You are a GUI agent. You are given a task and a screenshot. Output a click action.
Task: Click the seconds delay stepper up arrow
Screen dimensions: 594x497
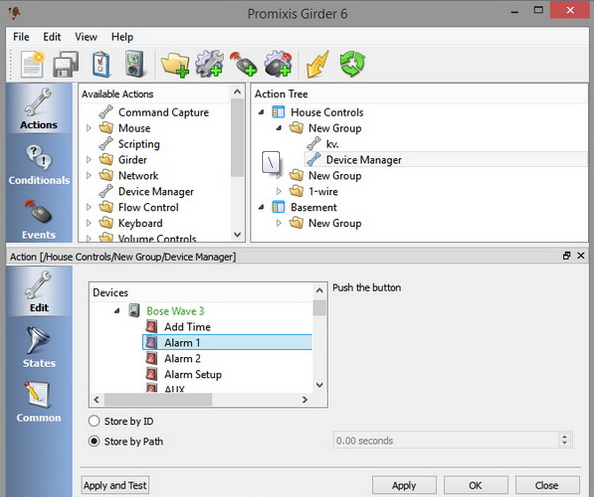pyautogui.click(x=564, y=436)
